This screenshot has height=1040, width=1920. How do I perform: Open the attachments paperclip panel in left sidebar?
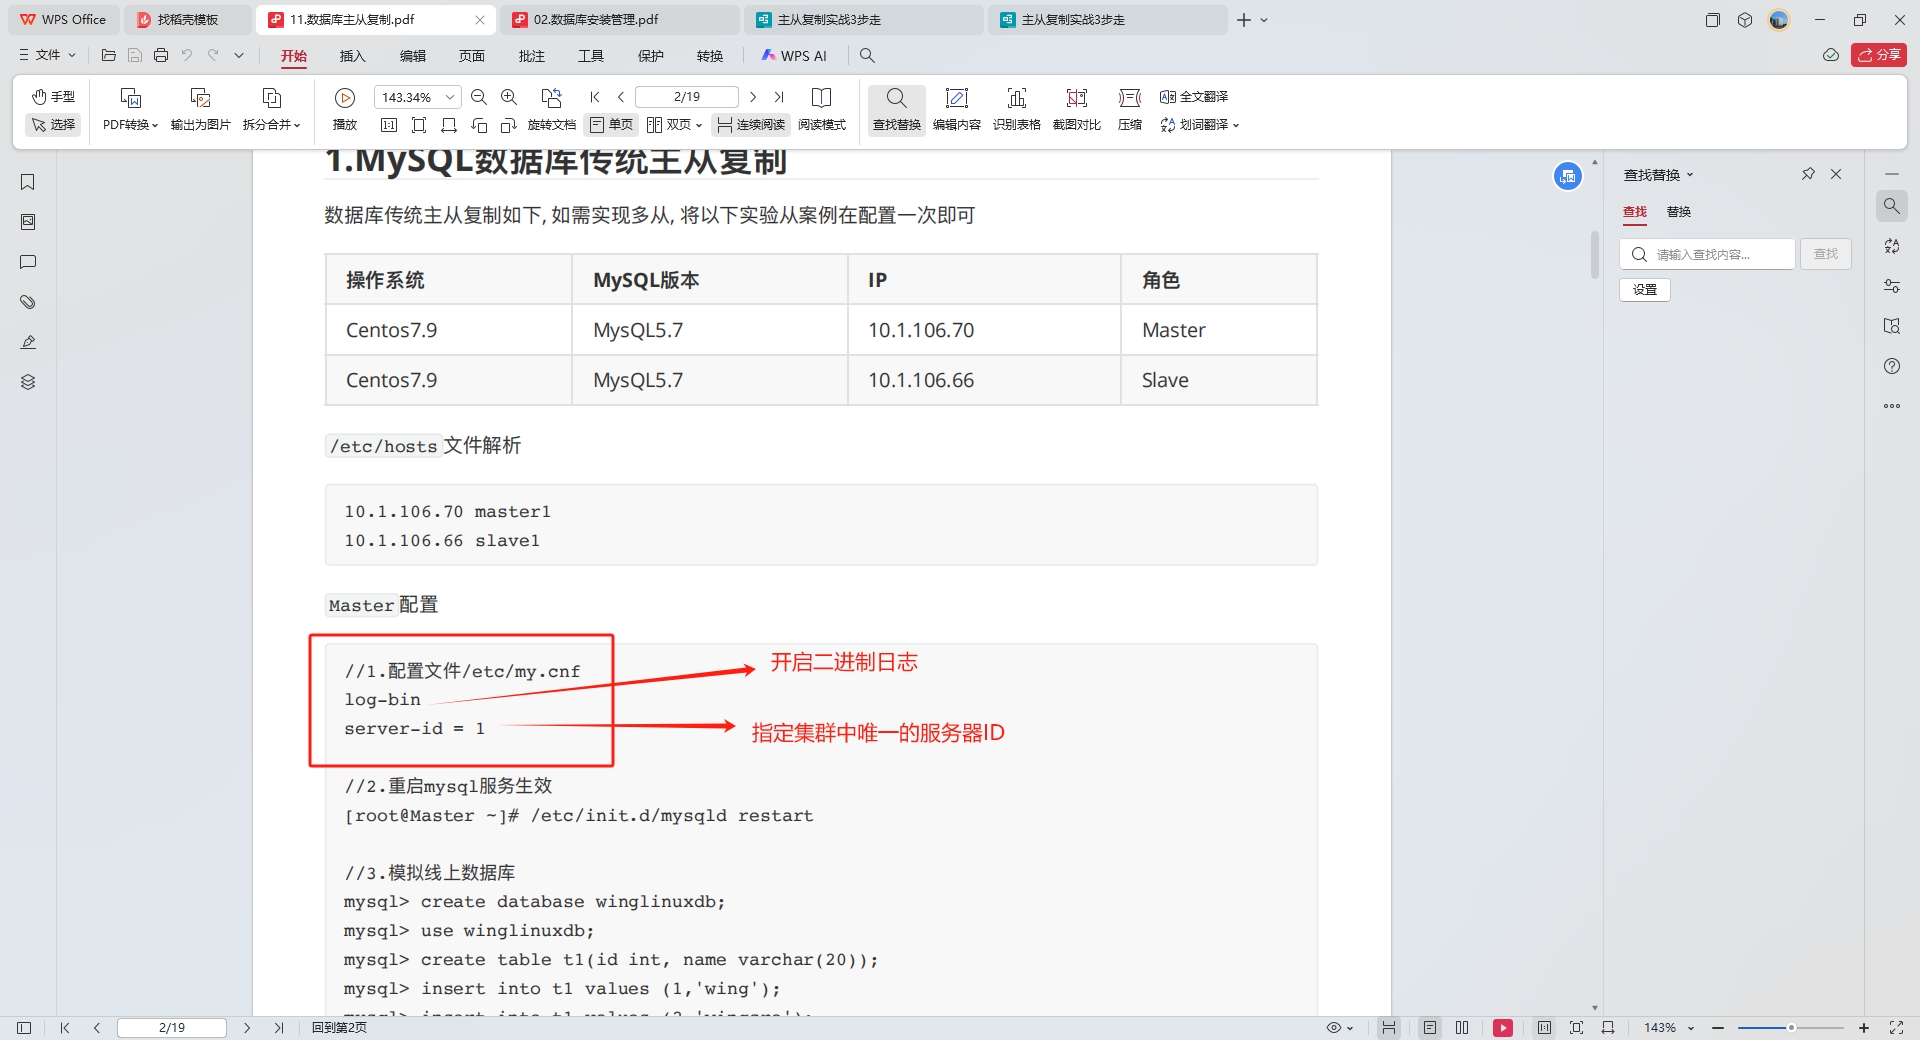pyautogui.click(x=28, y=302)
